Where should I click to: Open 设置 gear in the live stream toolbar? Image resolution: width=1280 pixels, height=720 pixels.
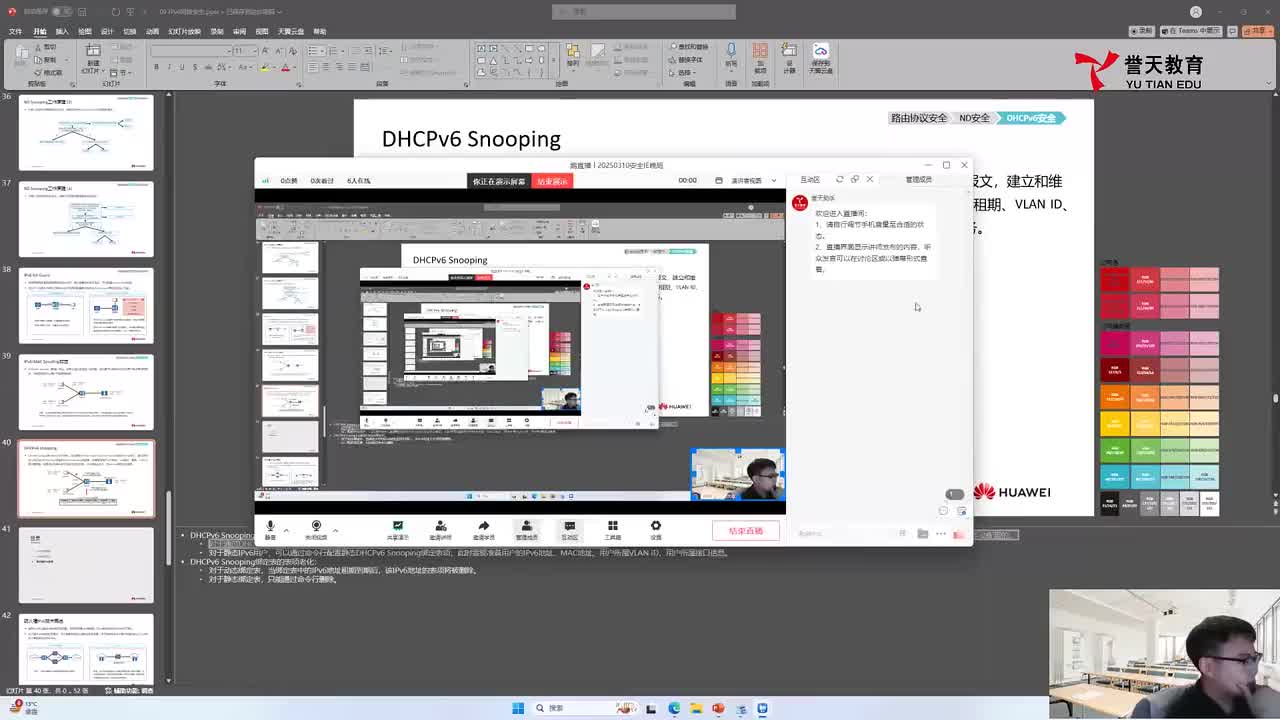656,530
